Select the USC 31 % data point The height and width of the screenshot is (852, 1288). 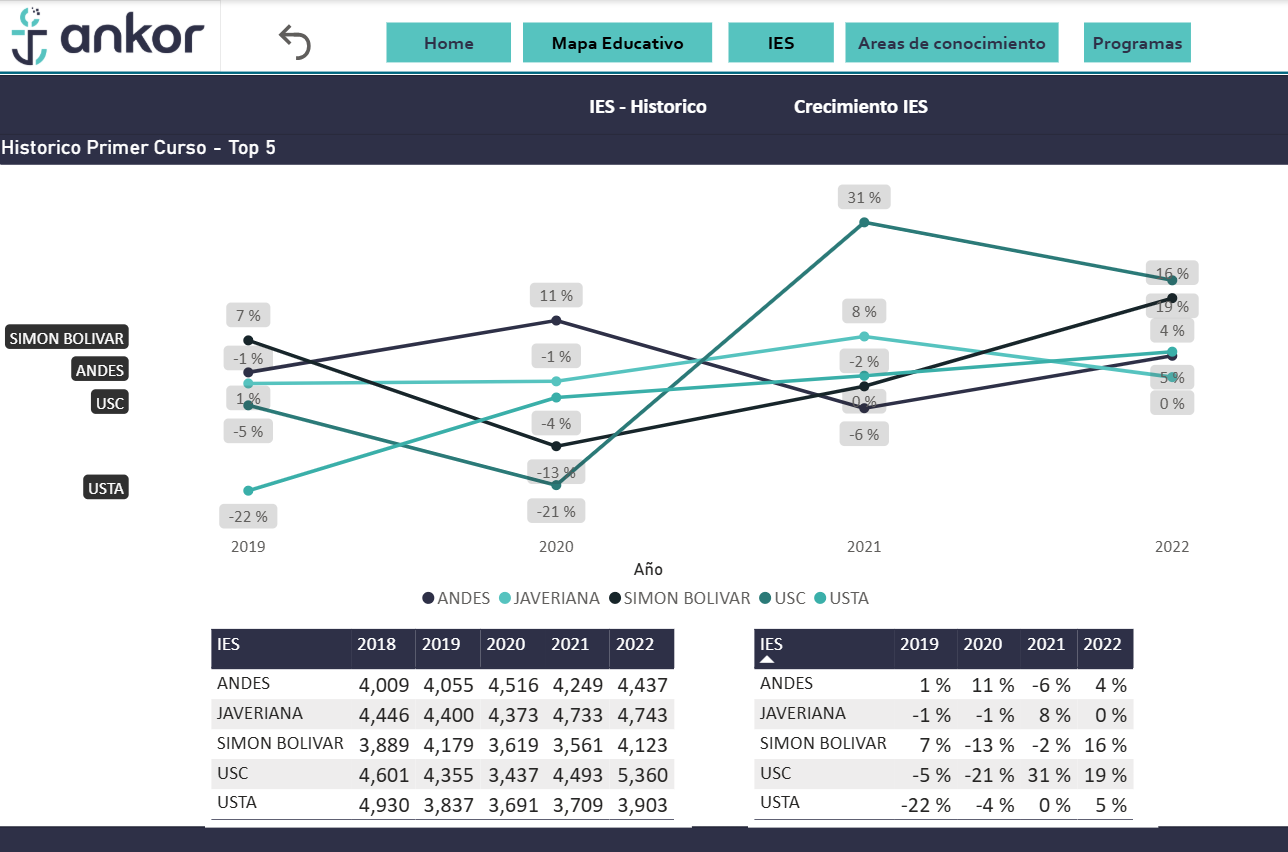[865, 222]
